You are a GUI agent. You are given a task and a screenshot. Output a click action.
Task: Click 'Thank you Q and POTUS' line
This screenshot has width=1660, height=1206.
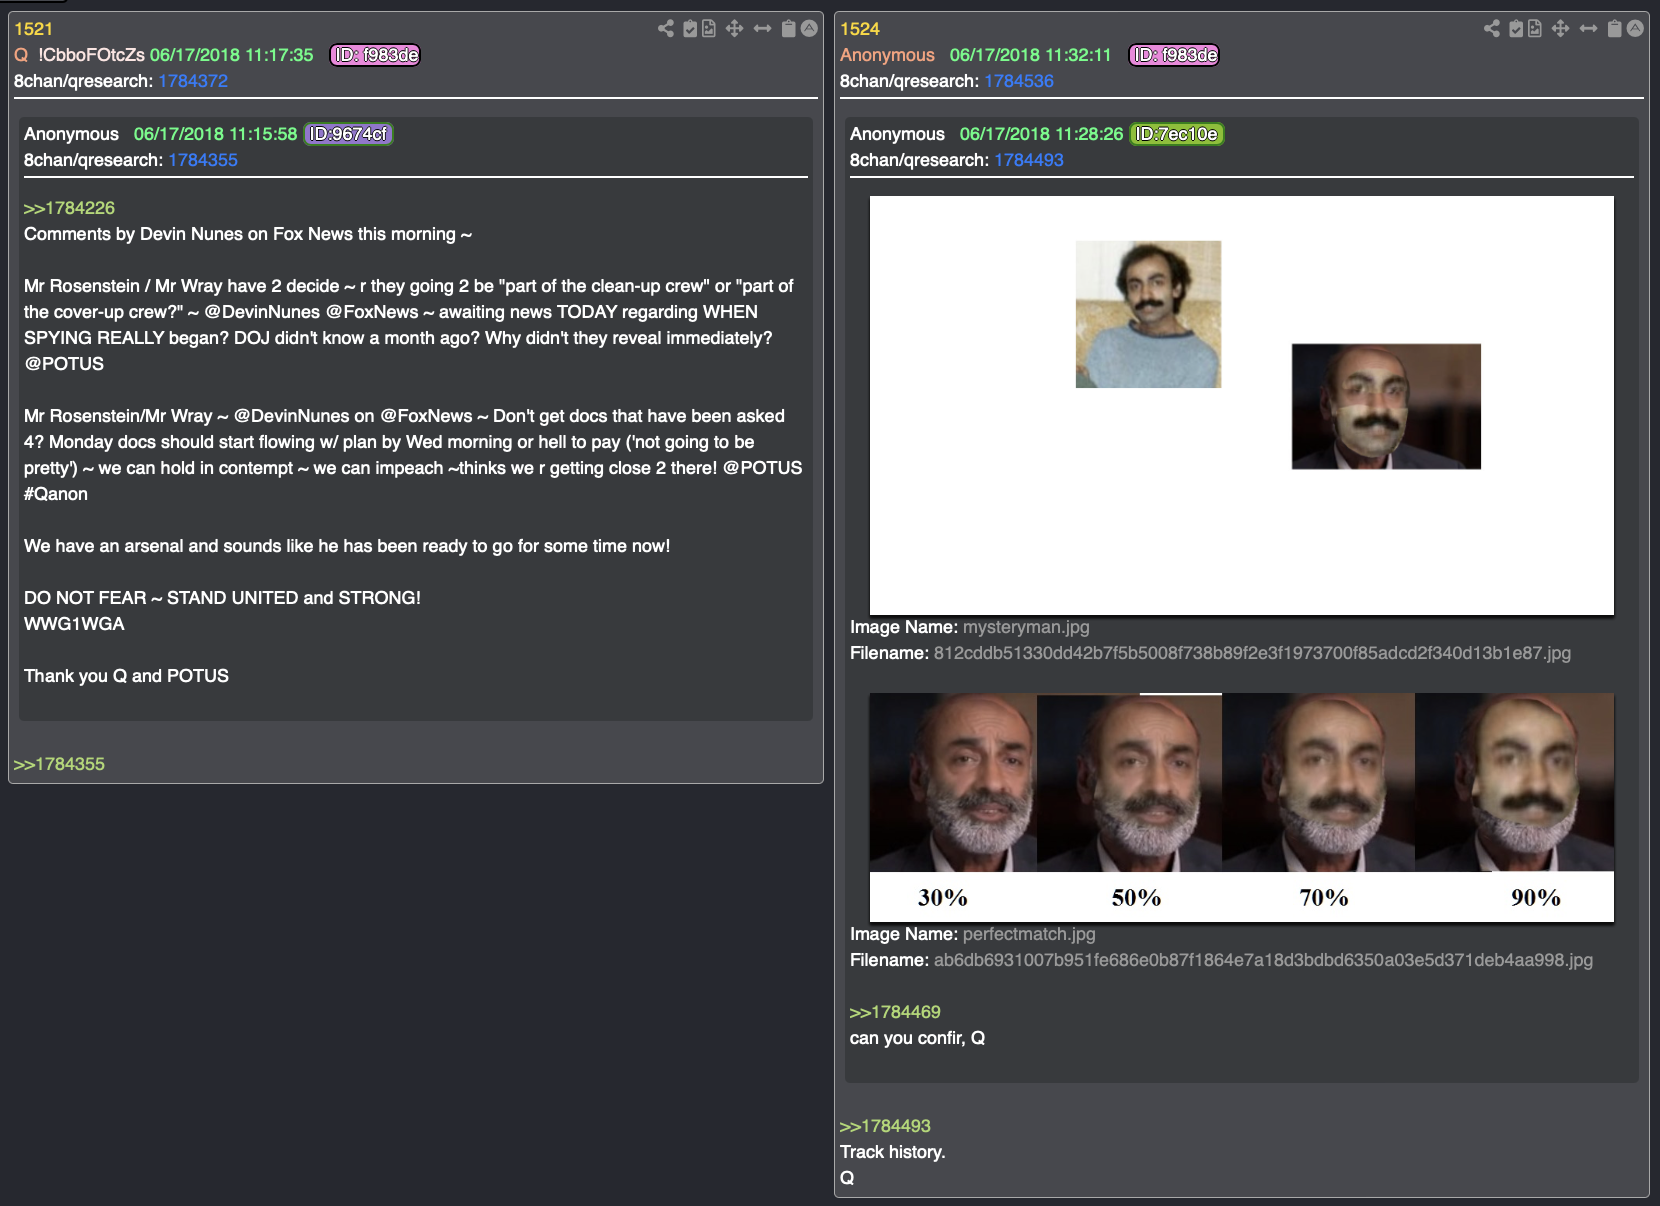click(126, 676)
